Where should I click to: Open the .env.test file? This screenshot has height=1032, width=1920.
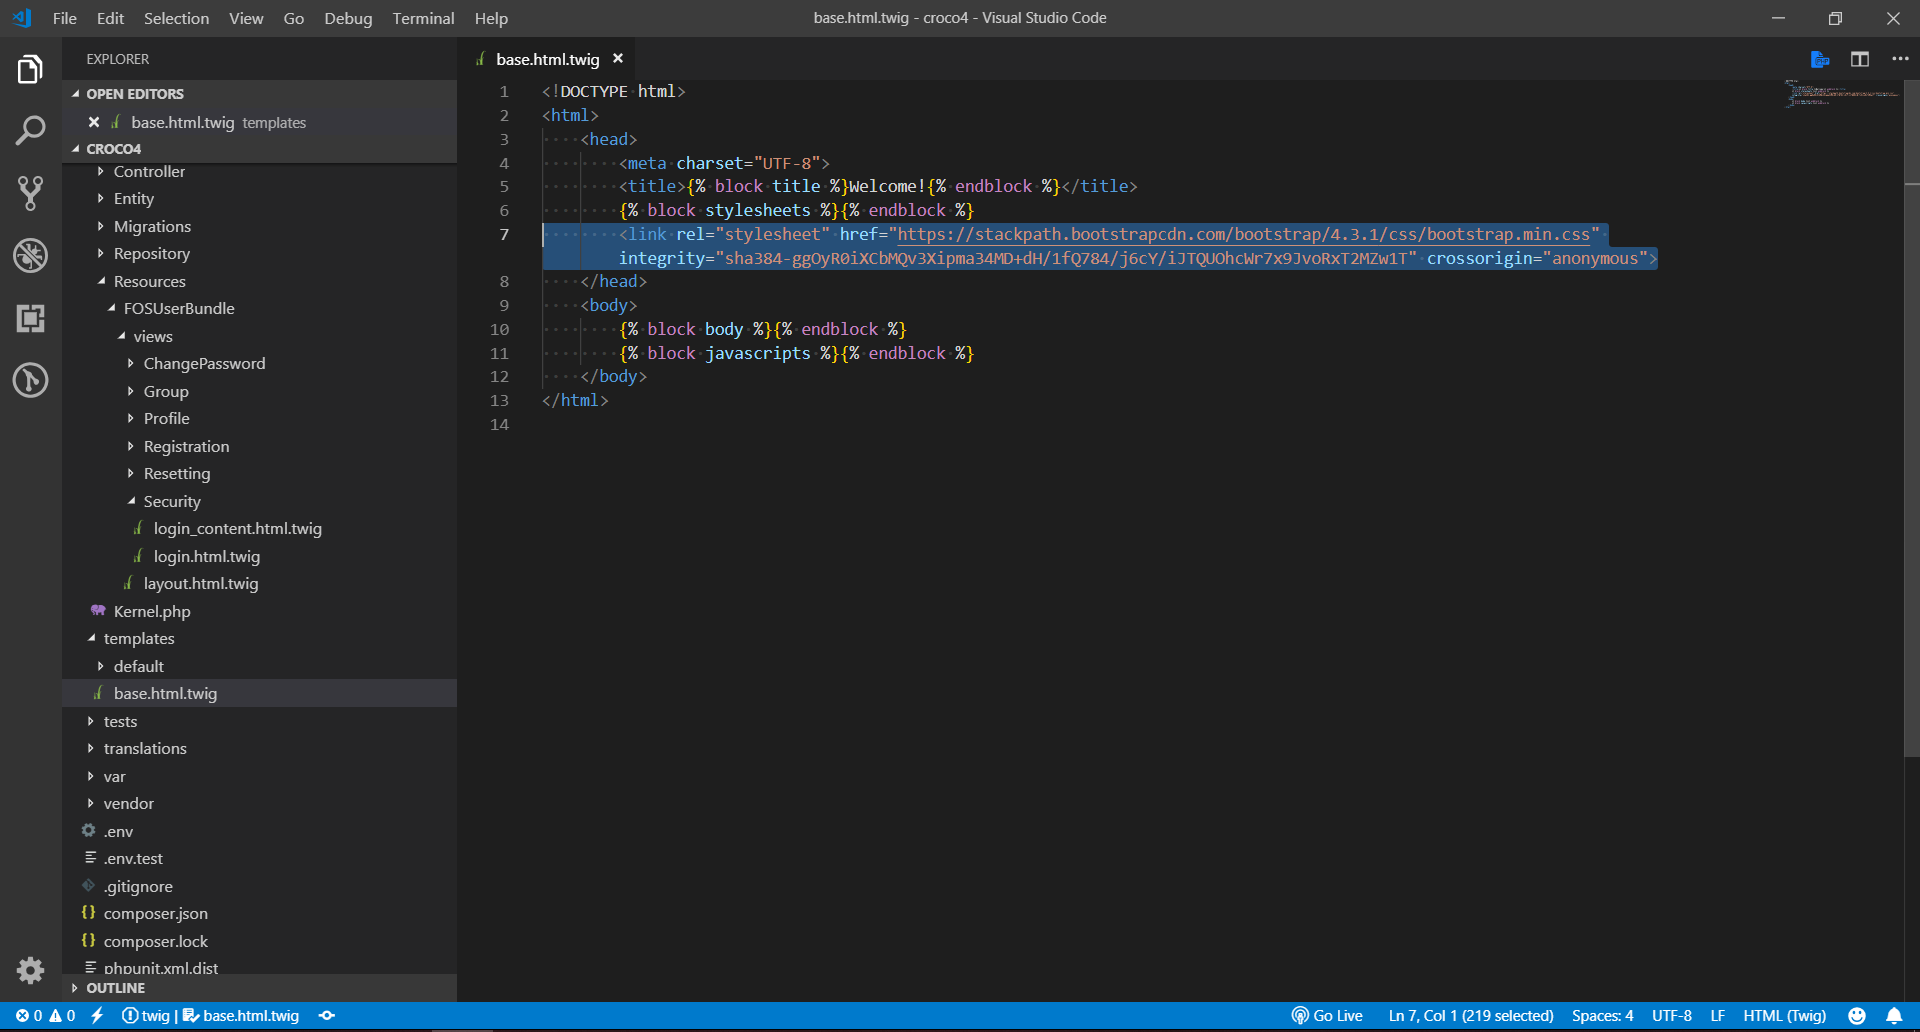coord(133,859)
